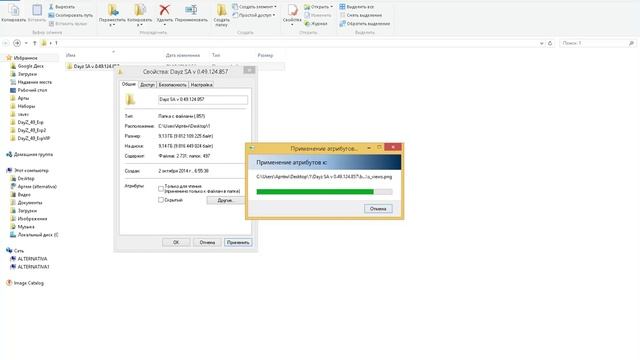This screenshot has width=640, height=360.
Task: Select the Dayz SA v 0.49.124.857 folder row
Action: pyautogui.click(x=175, y=66)
